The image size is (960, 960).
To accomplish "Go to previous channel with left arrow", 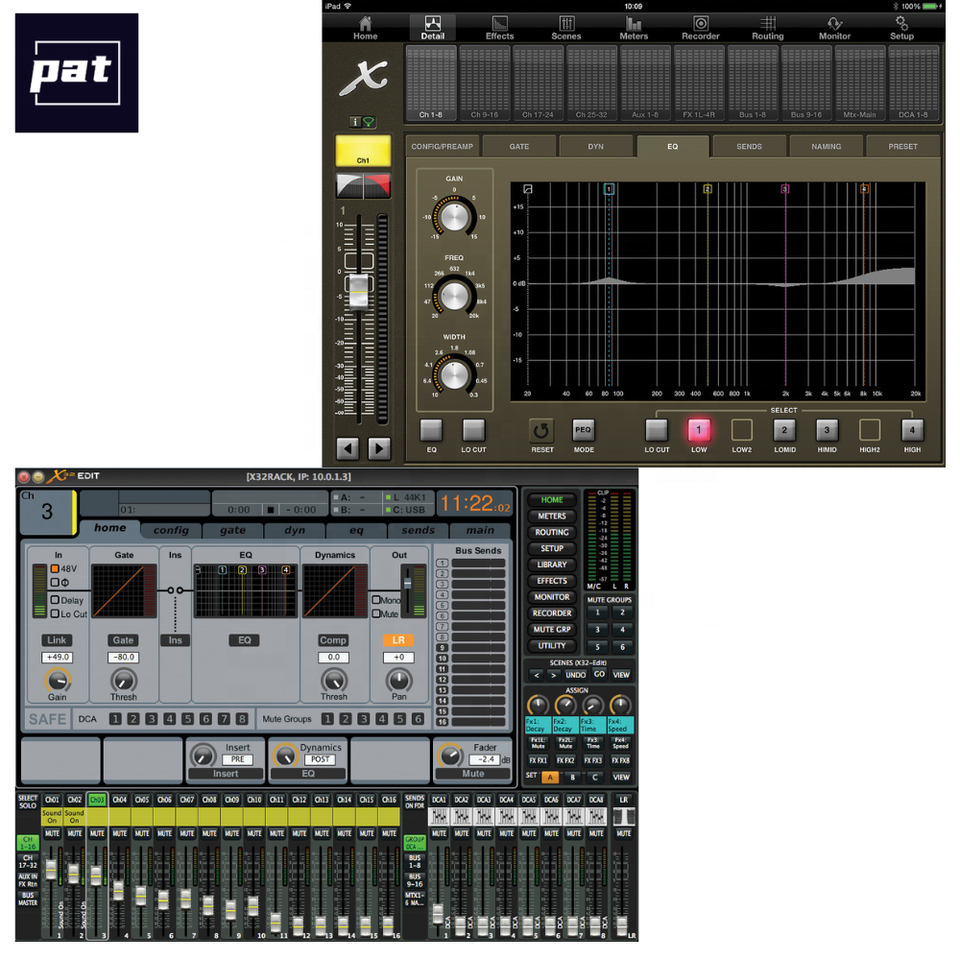I will click(x=348, y=449).
